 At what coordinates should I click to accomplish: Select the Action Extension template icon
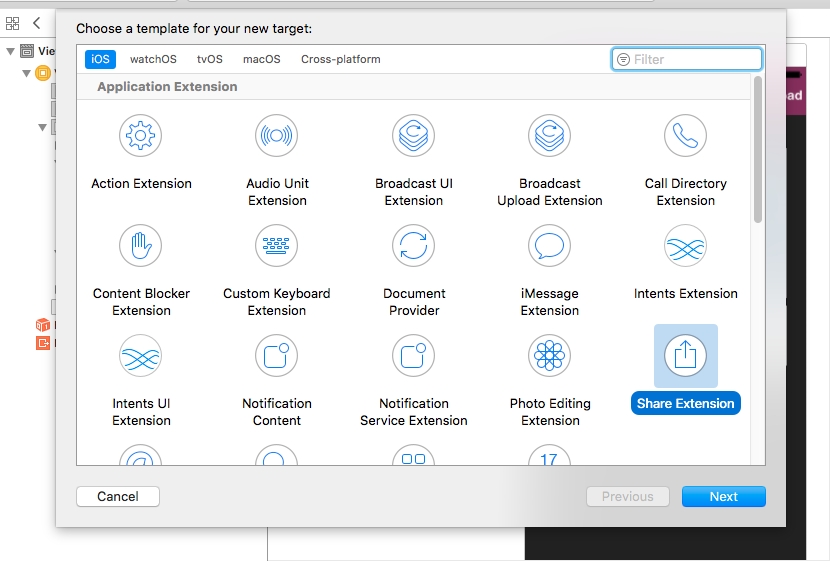(141, 135)
